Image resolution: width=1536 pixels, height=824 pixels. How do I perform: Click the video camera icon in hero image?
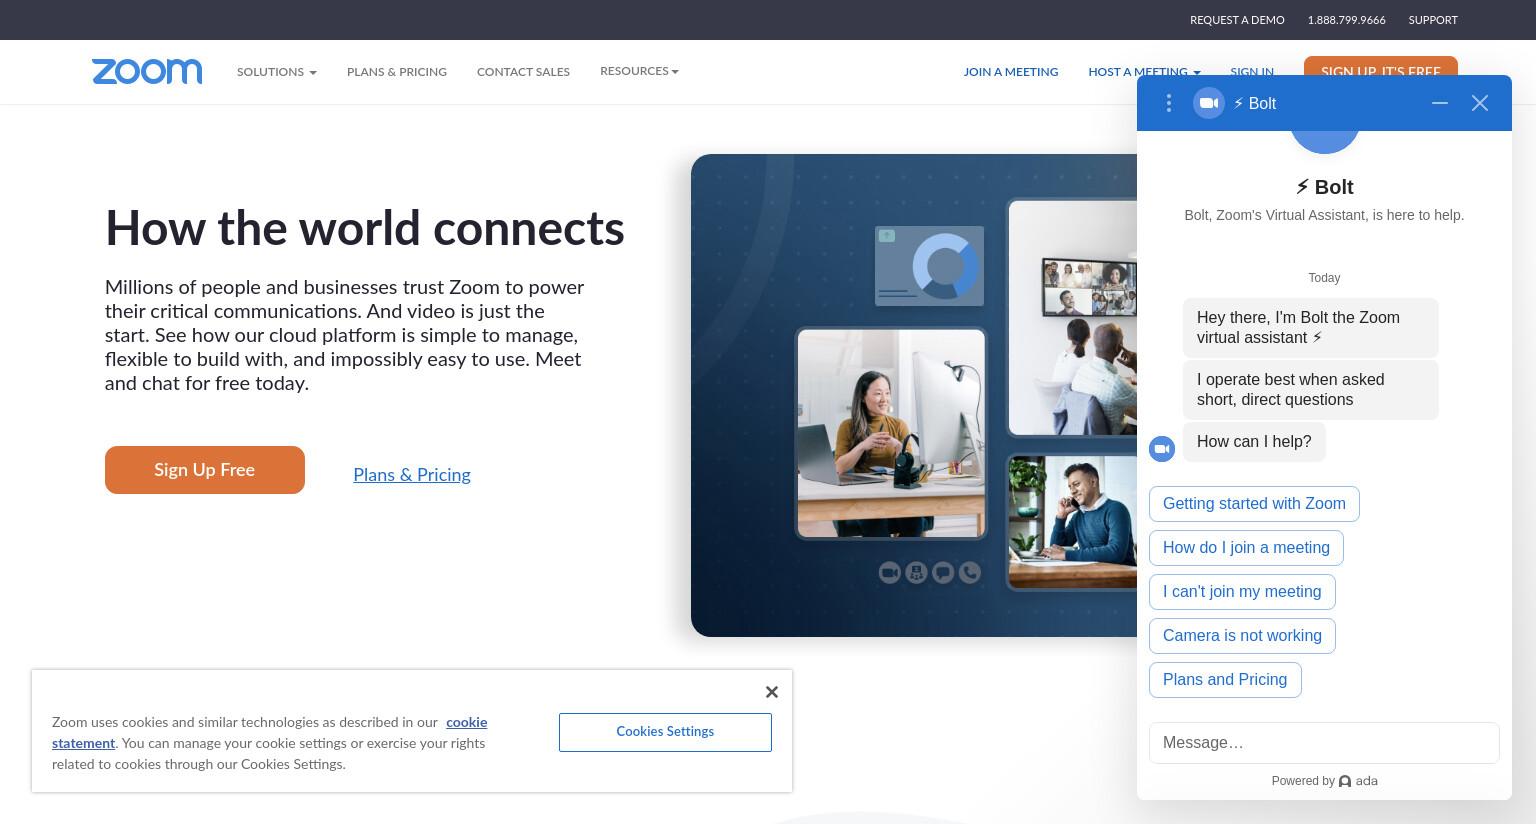tap(889, 573)
